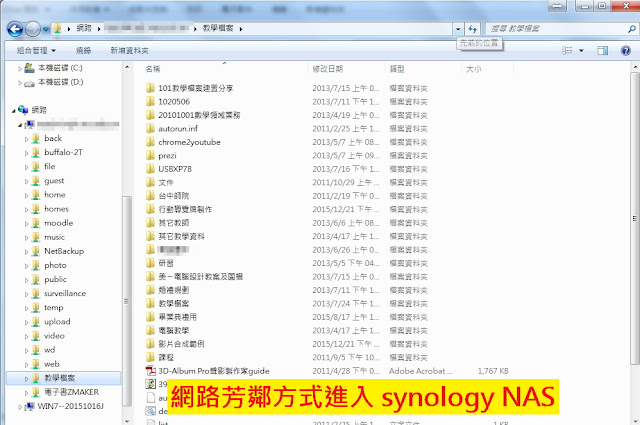This screenshot has width=640, height=425.
Task: Open the recent locations dropdown arrow
Action: (x=46, y=29)
